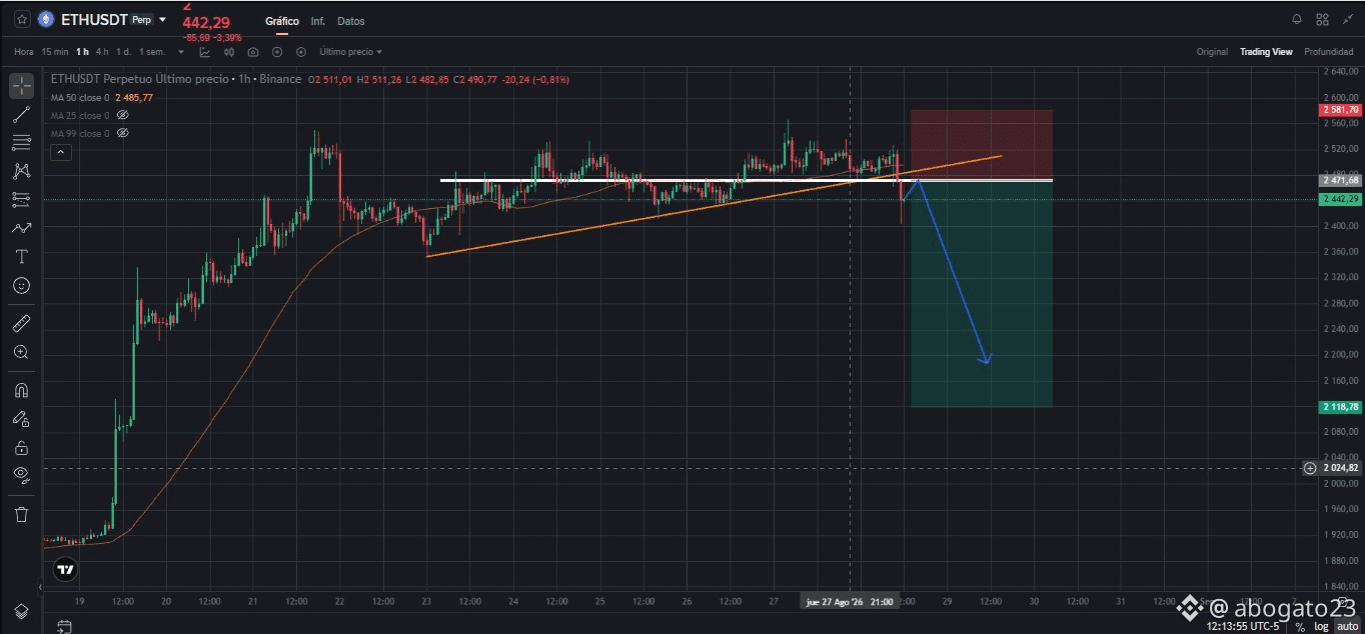Open the 12:13:55 UTC-5 timezone menu
The height and width of the screenshot is (634, 1365).
point(1241,627)
